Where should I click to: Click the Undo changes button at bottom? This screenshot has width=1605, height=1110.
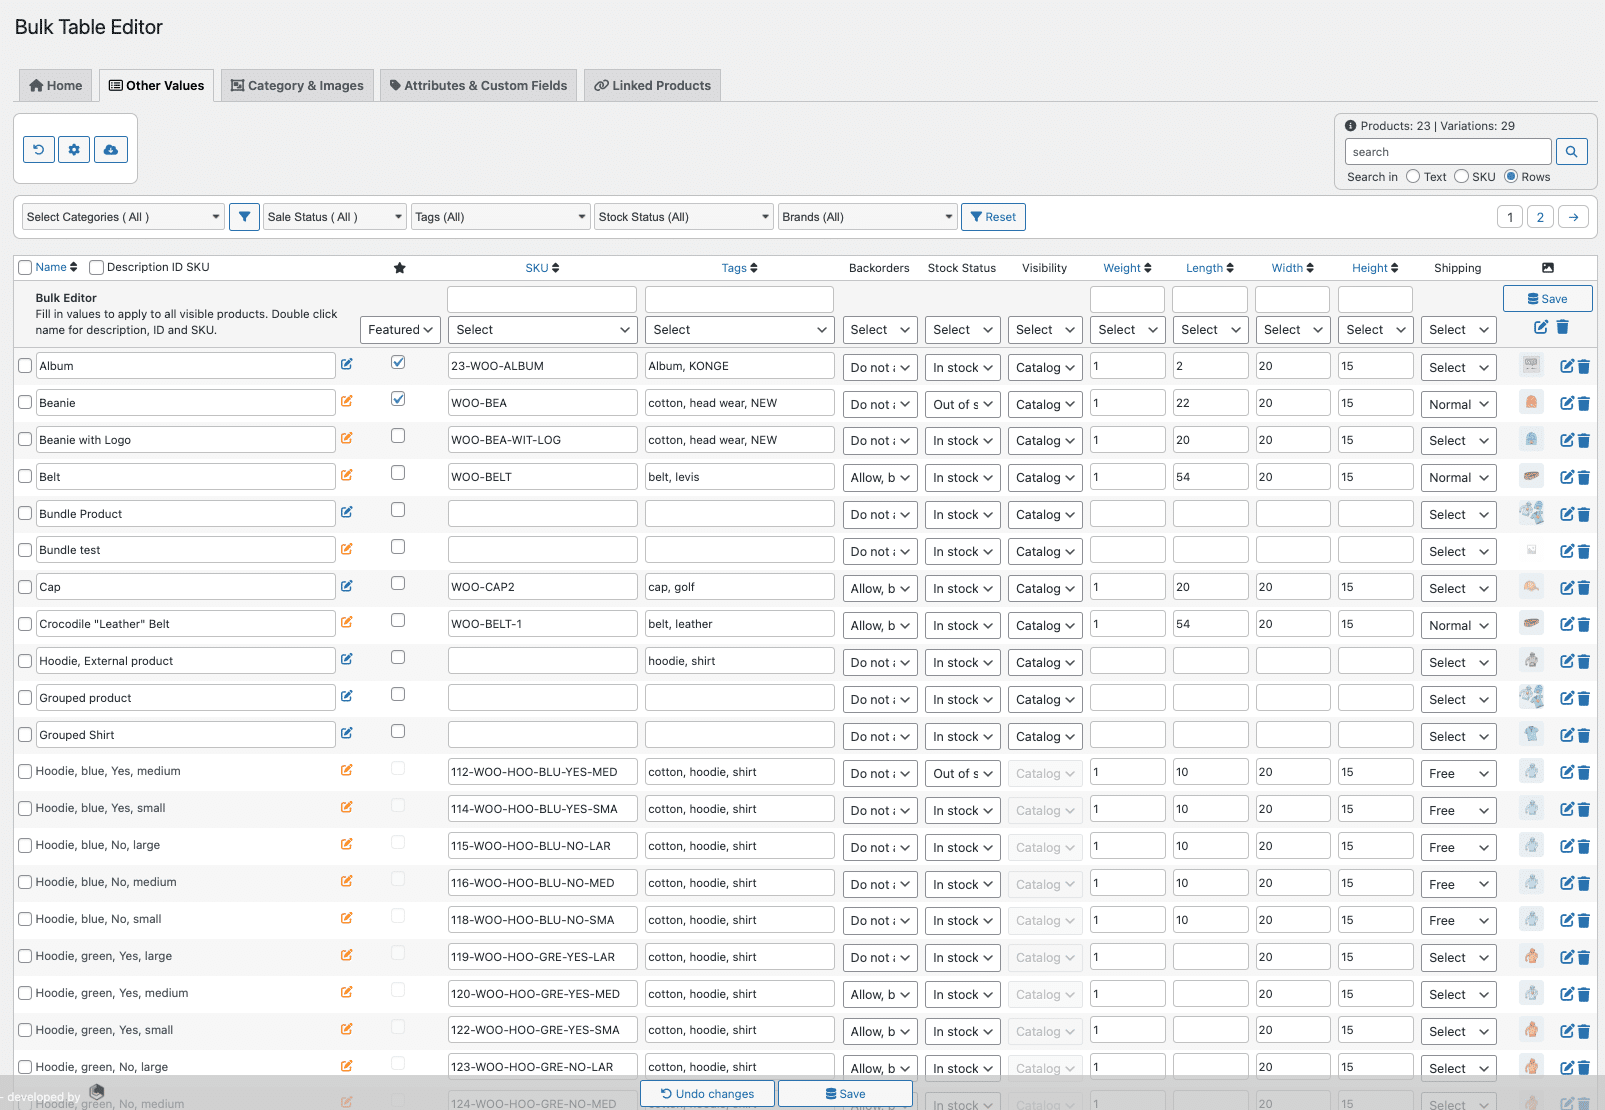pos(706,1093)
